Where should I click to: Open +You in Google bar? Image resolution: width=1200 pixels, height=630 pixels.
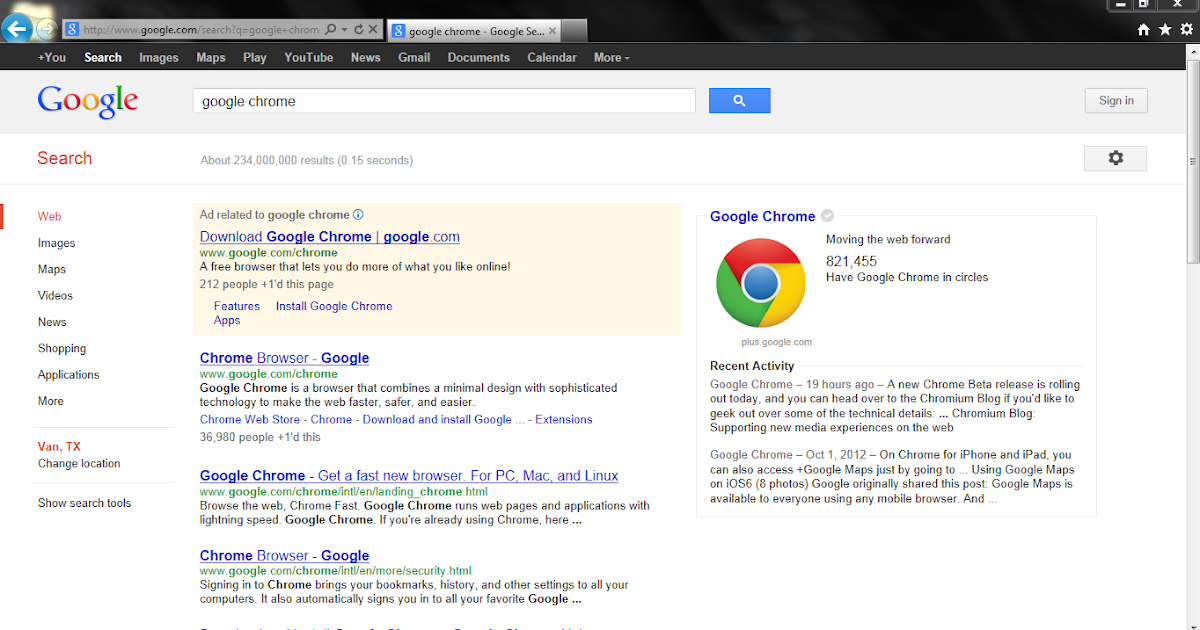pos(52,57)
